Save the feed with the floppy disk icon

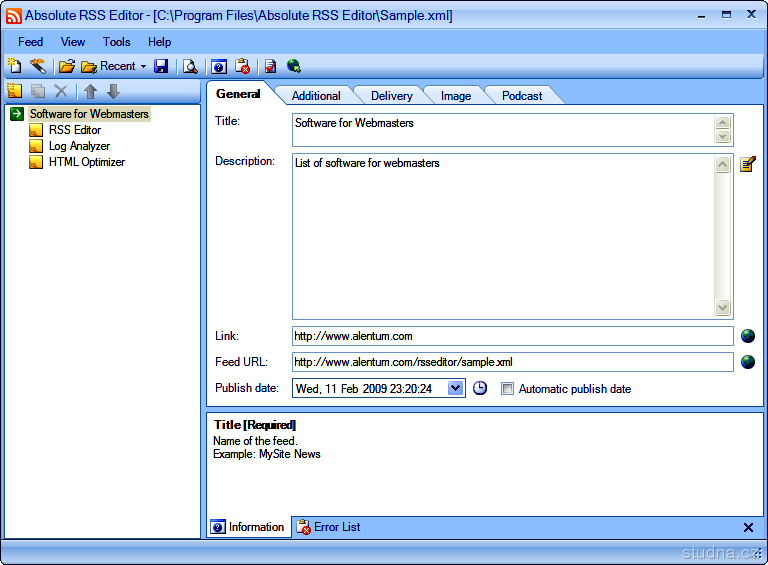pyautogui.click(x=161, y=67)
